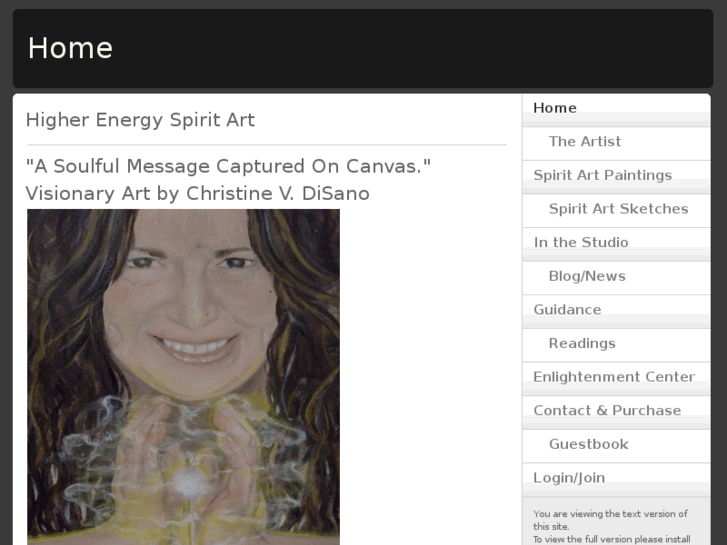
Task: Visit the Enlightenment Center page
Action: pos(613,377)
